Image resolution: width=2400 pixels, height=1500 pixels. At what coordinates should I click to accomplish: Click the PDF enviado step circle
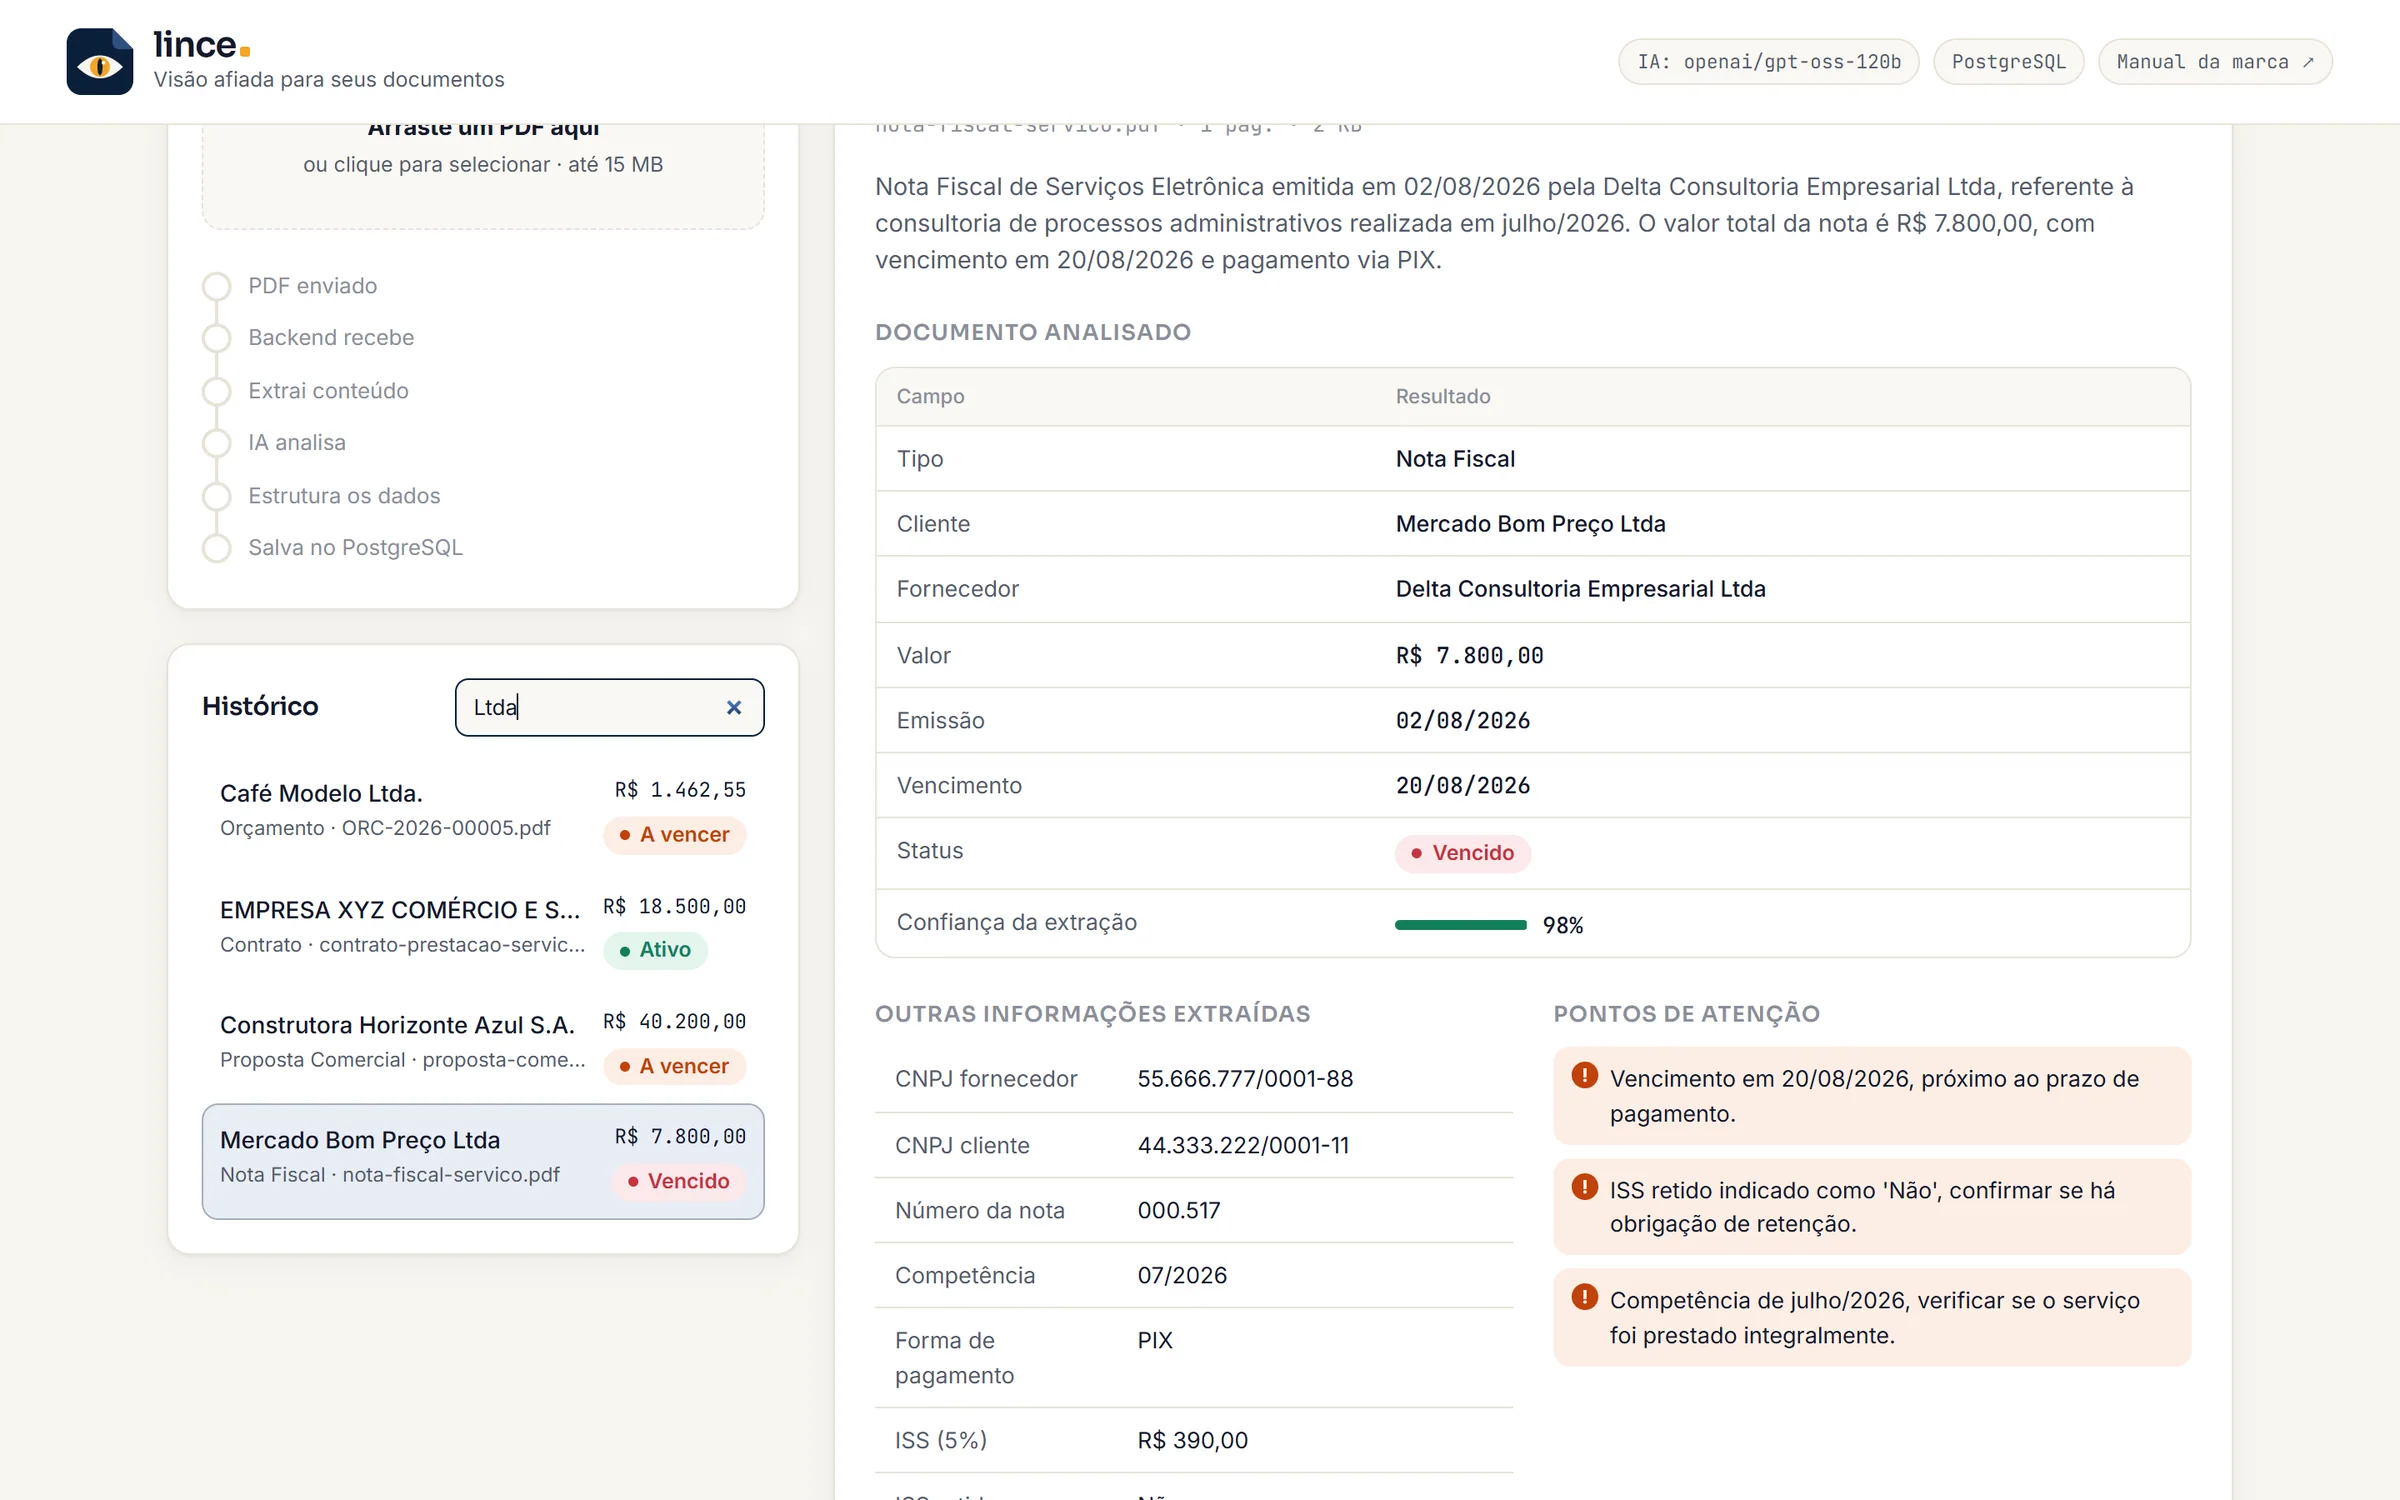(x=217, y=286)
